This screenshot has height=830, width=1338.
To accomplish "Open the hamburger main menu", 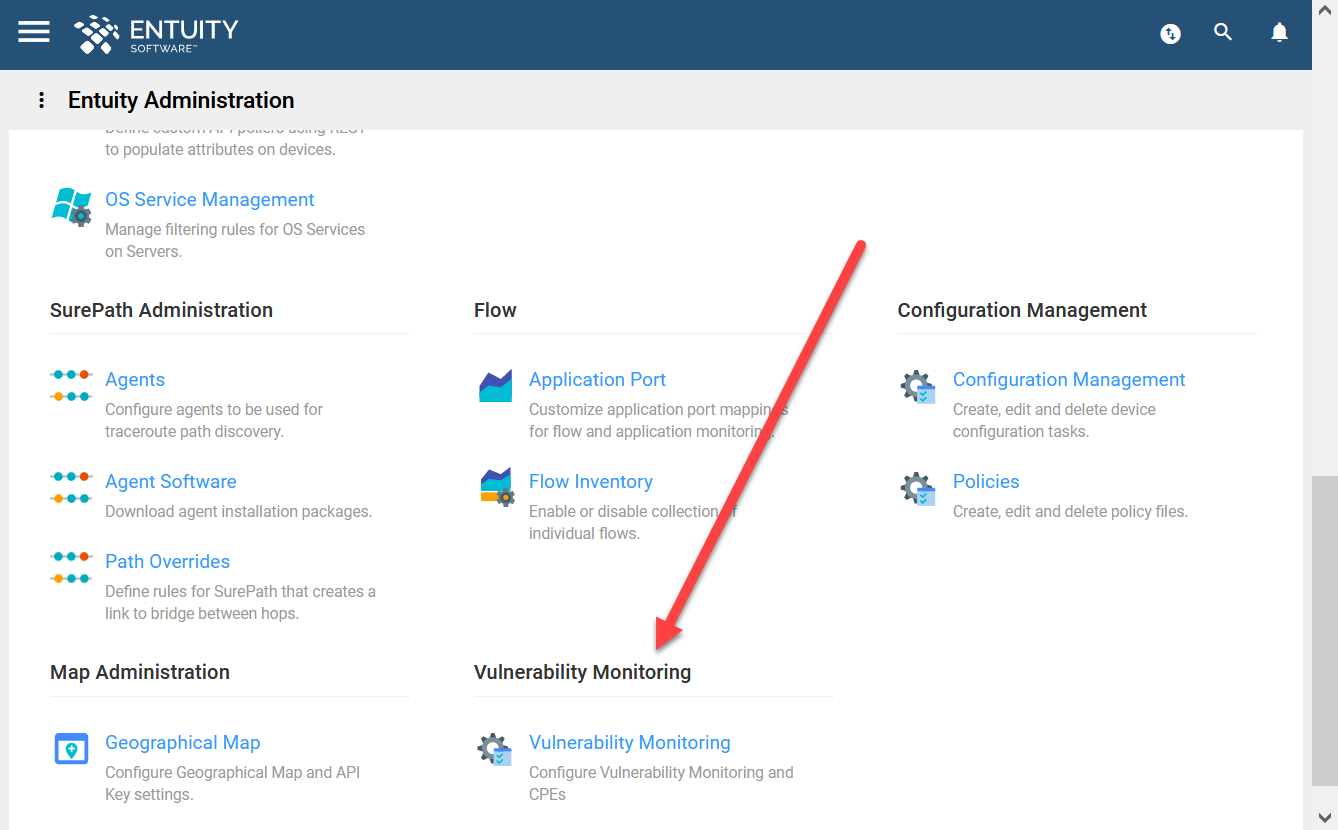I will pos(34,32).
